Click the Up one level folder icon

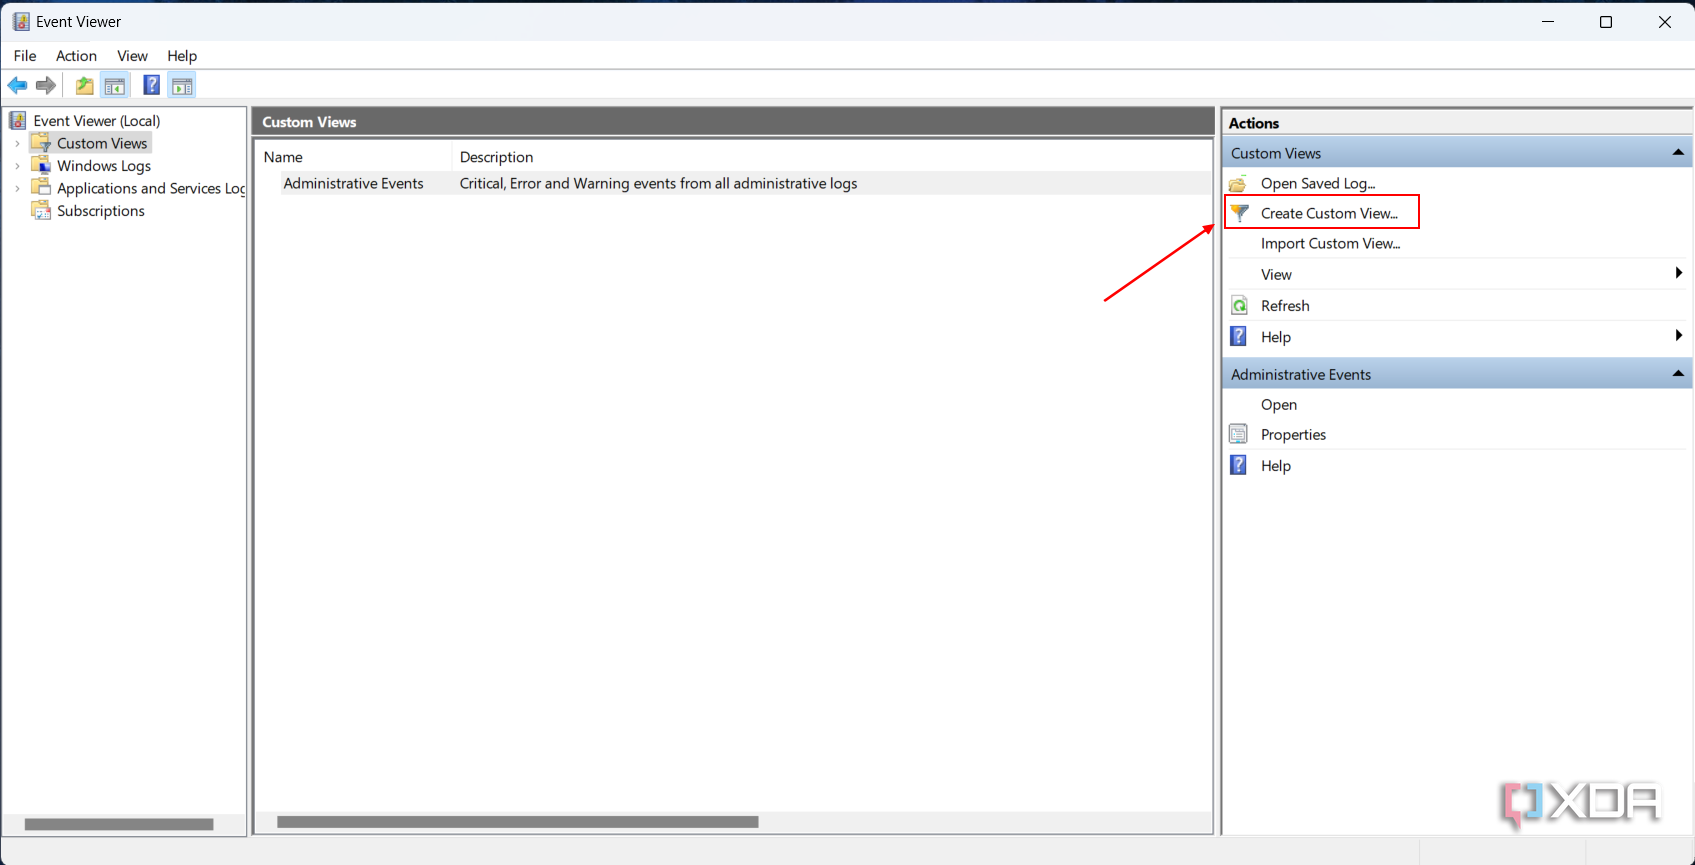tap(85, 85)
